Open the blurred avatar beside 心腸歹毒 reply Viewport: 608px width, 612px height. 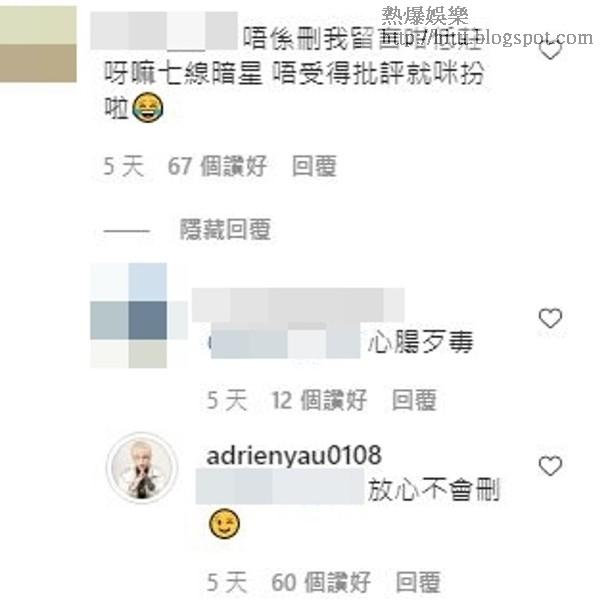pos(138,315)
